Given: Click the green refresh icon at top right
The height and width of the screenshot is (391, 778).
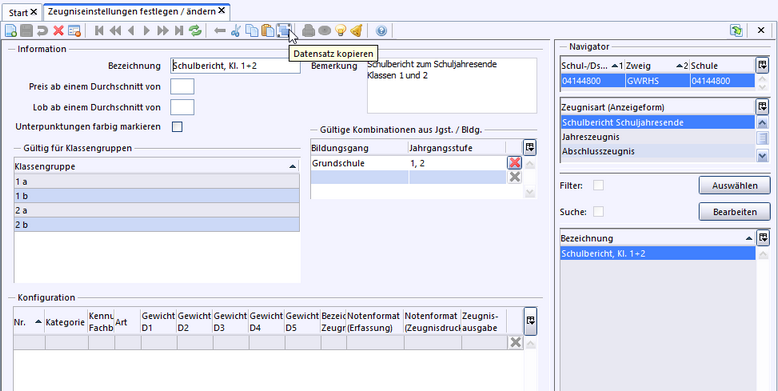Looking at the screenshot, I should 736,30.
